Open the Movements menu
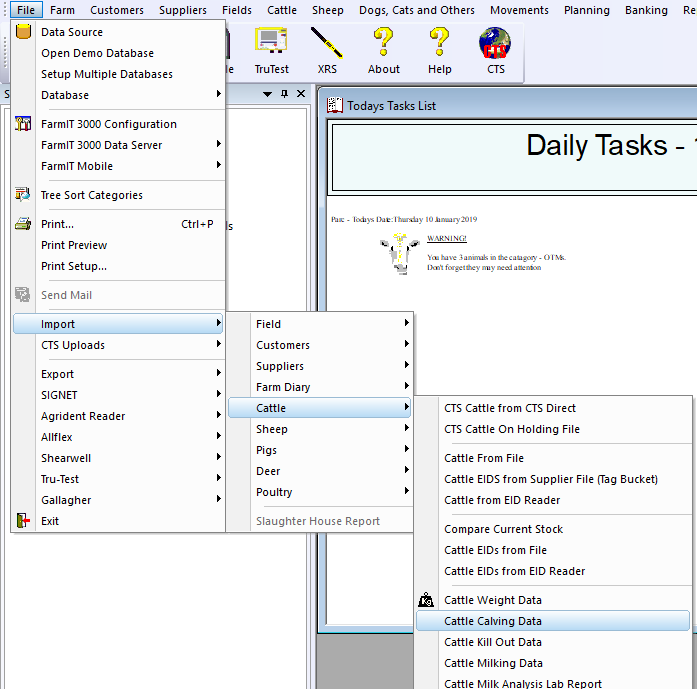 click(x=519, y=10)
